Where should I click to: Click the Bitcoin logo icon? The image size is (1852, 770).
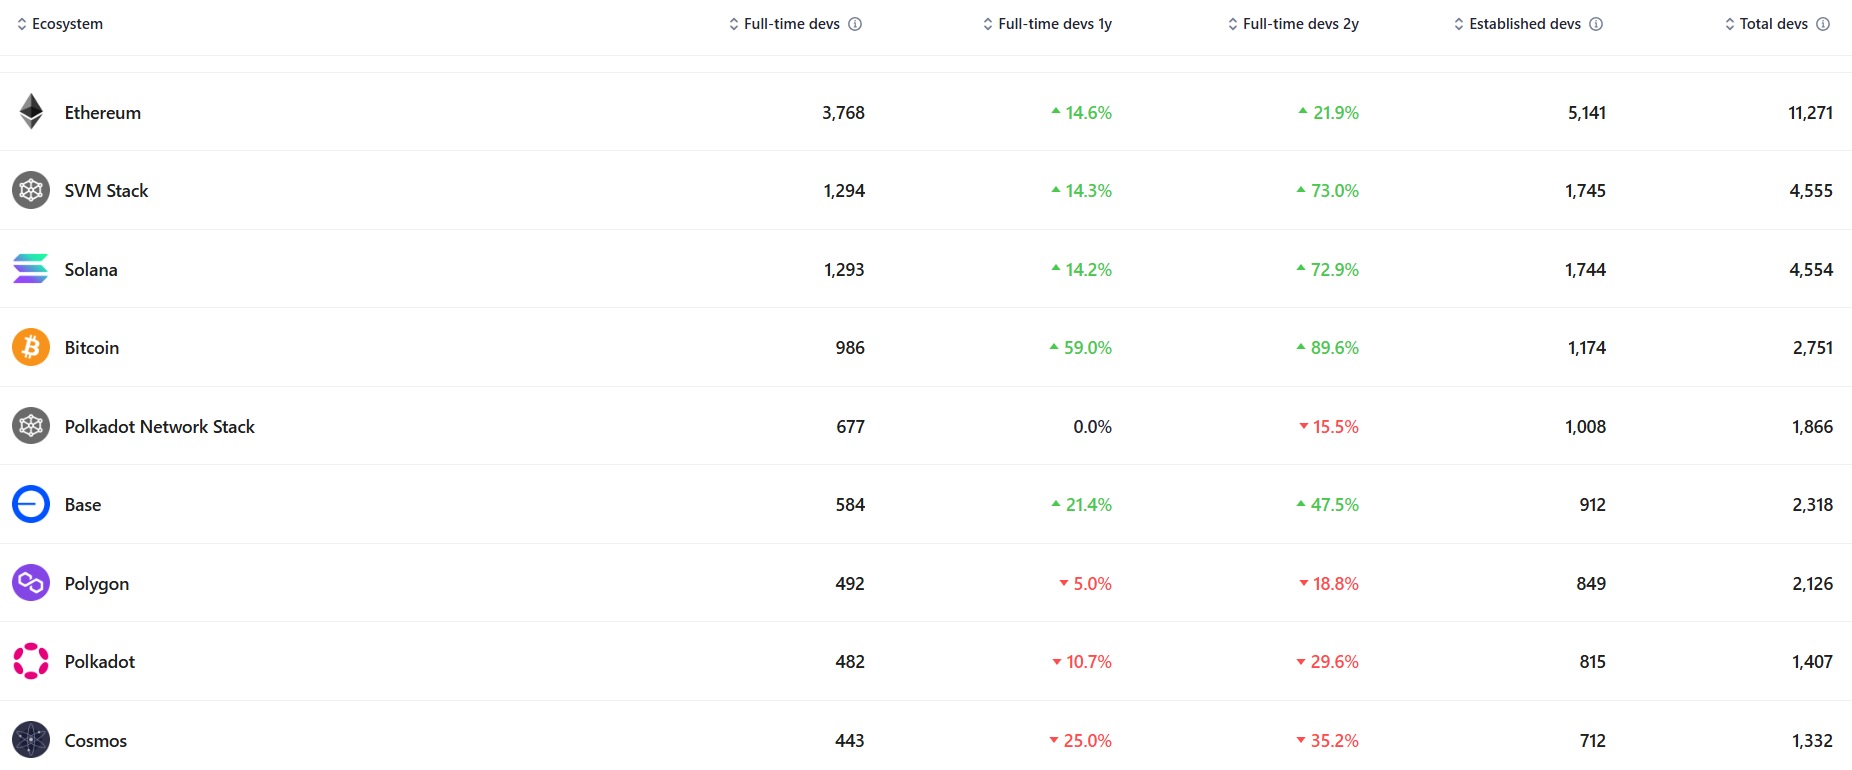pyautogui.click(x=31, y=347)
